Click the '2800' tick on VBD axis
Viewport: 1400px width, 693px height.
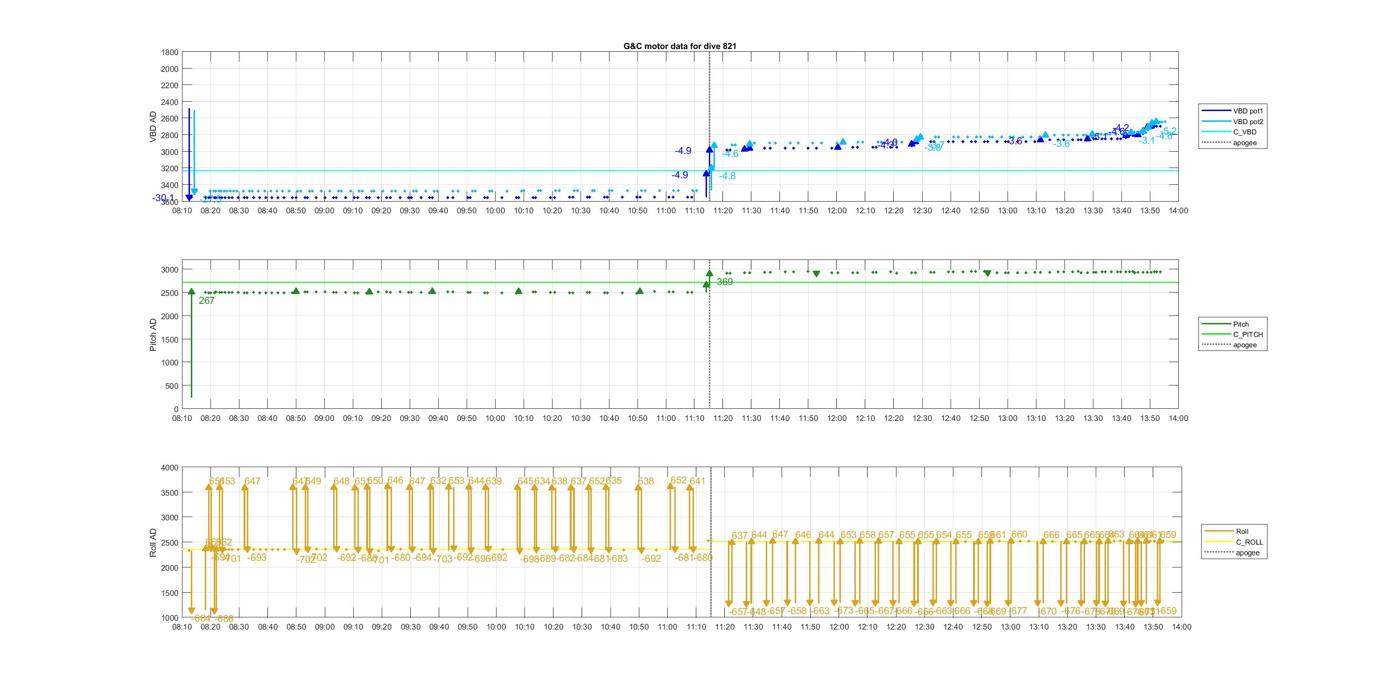170,135
